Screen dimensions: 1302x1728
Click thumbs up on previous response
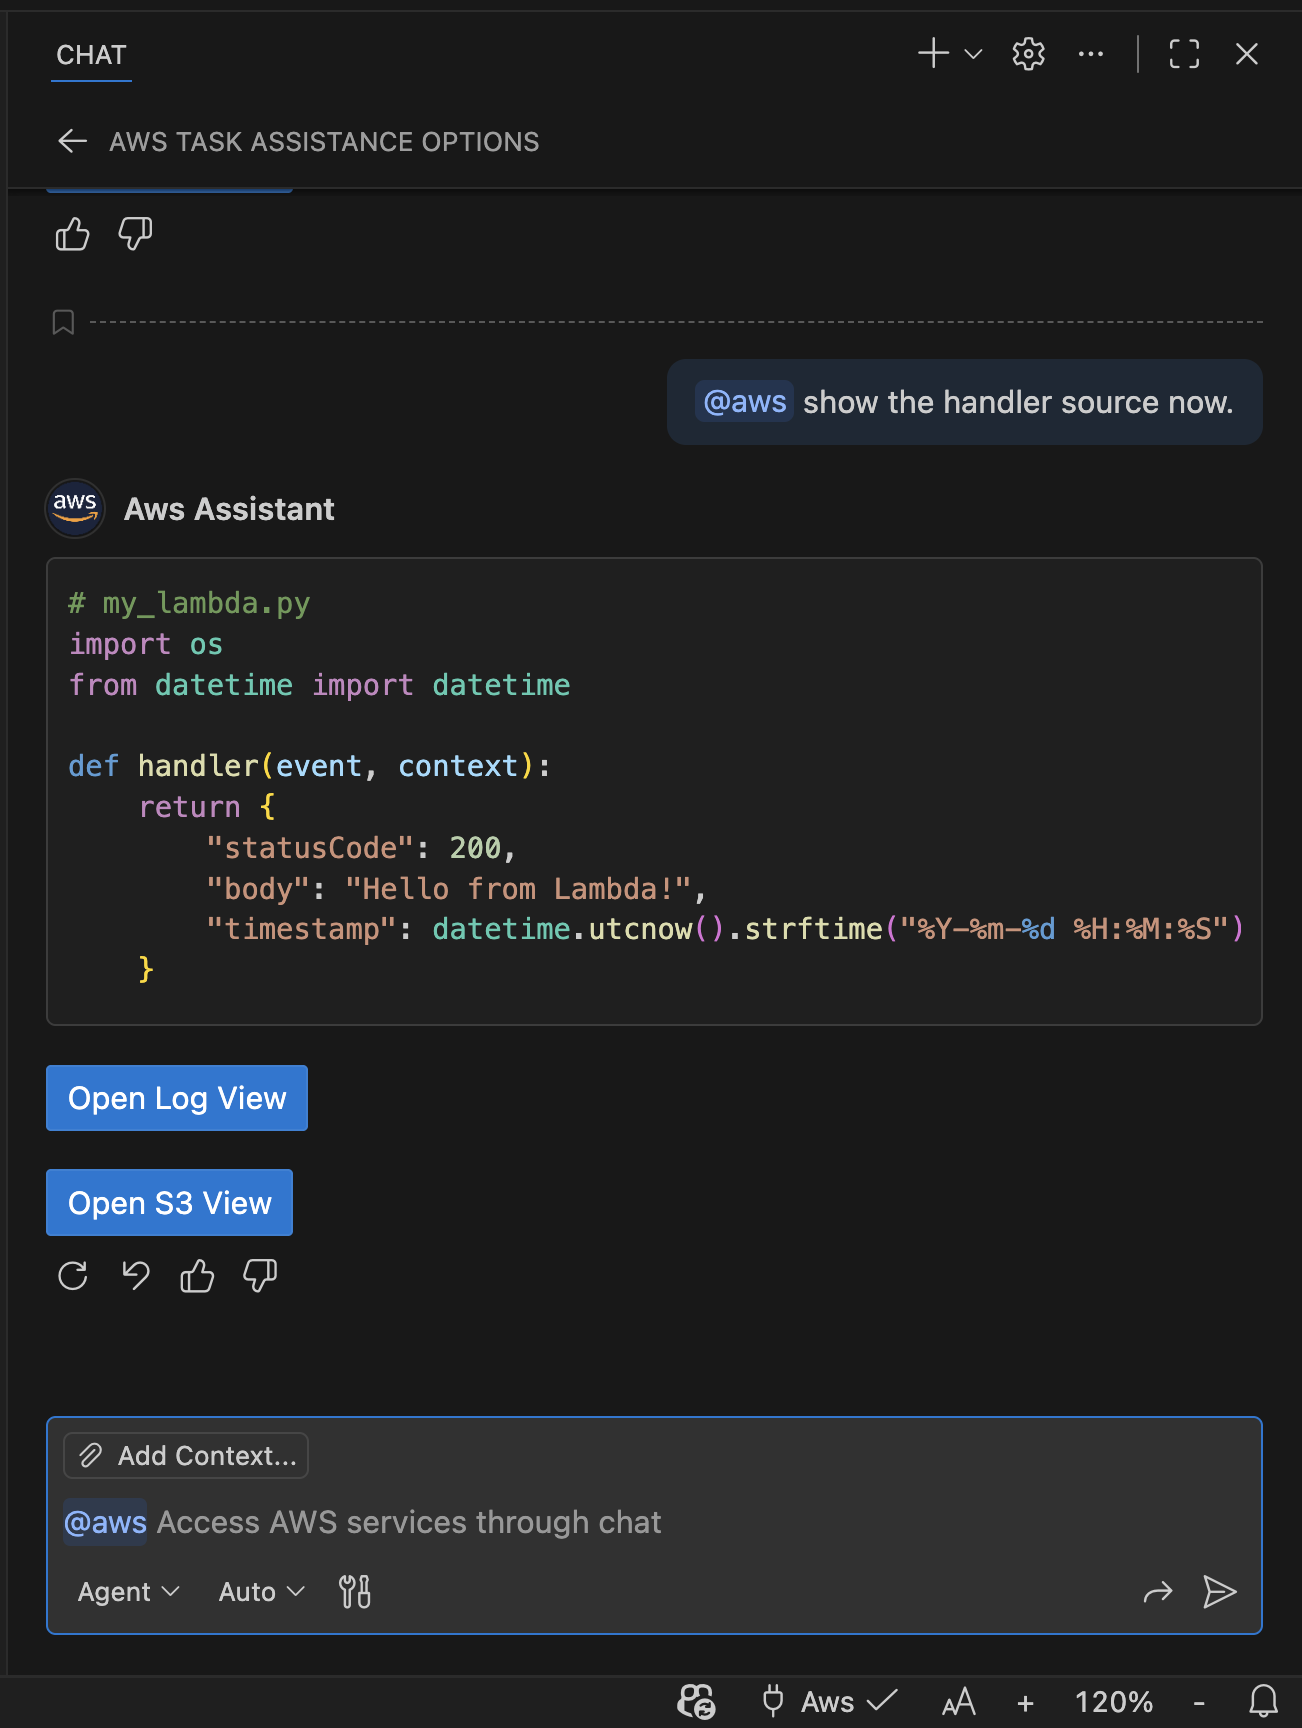[73, 235]
